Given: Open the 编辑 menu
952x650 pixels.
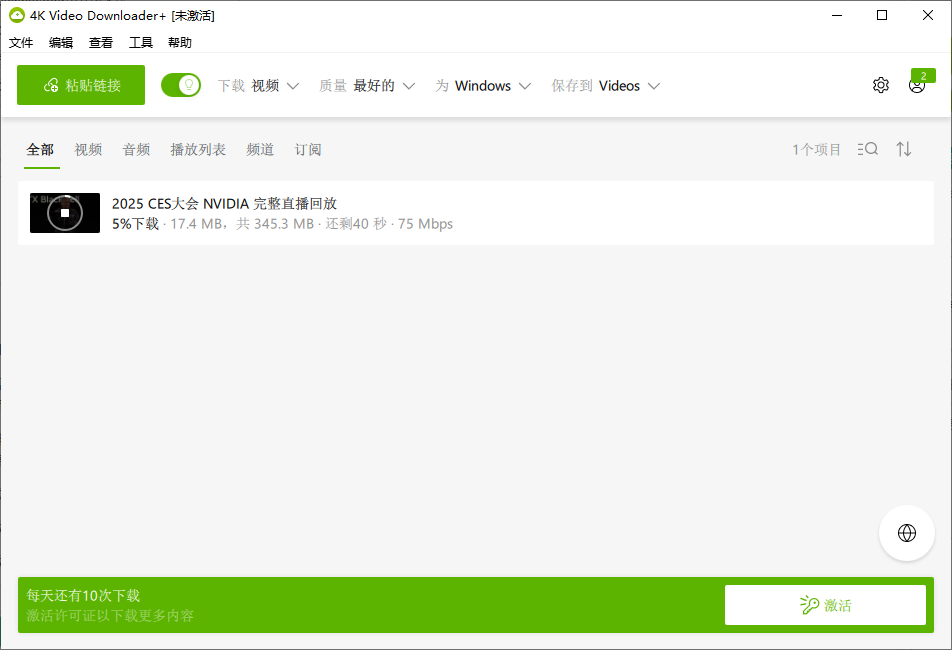Looking at the screenshot, I should click(x=61, y=42).
